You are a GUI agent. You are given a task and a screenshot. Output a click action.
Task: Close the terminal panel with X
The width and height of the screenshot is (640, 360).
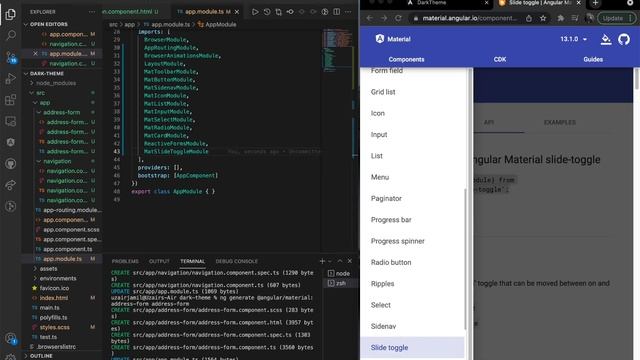pyautogui.click(x=350, y=261)
